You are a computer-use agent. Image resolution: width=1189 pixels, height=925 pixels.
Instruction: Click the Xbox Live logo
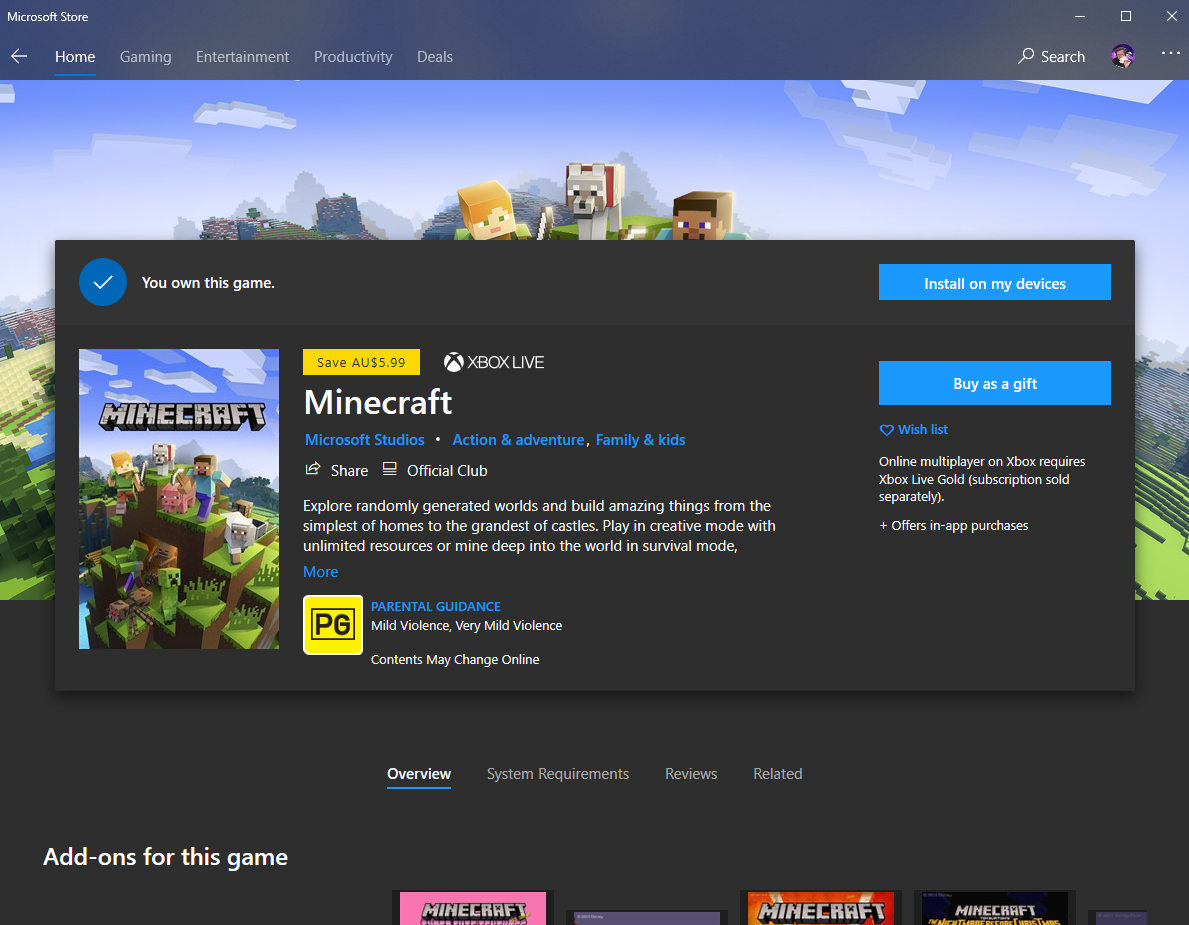click(x=494, y=362)
